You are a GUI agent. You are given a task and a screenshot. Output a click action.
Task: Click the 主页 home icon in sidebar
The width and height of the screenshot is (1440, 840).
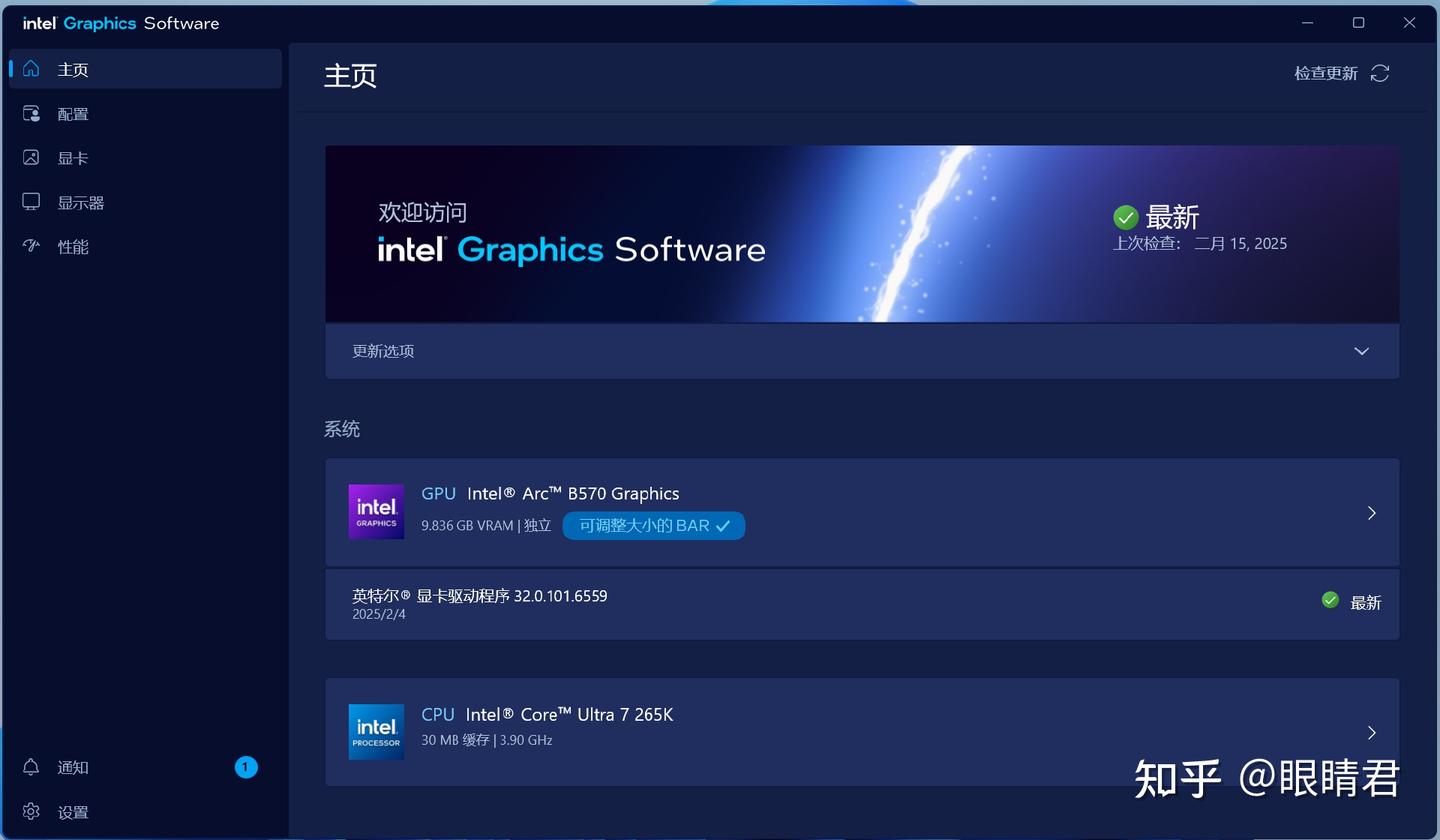pyautogui.click(x=33, y=69)
